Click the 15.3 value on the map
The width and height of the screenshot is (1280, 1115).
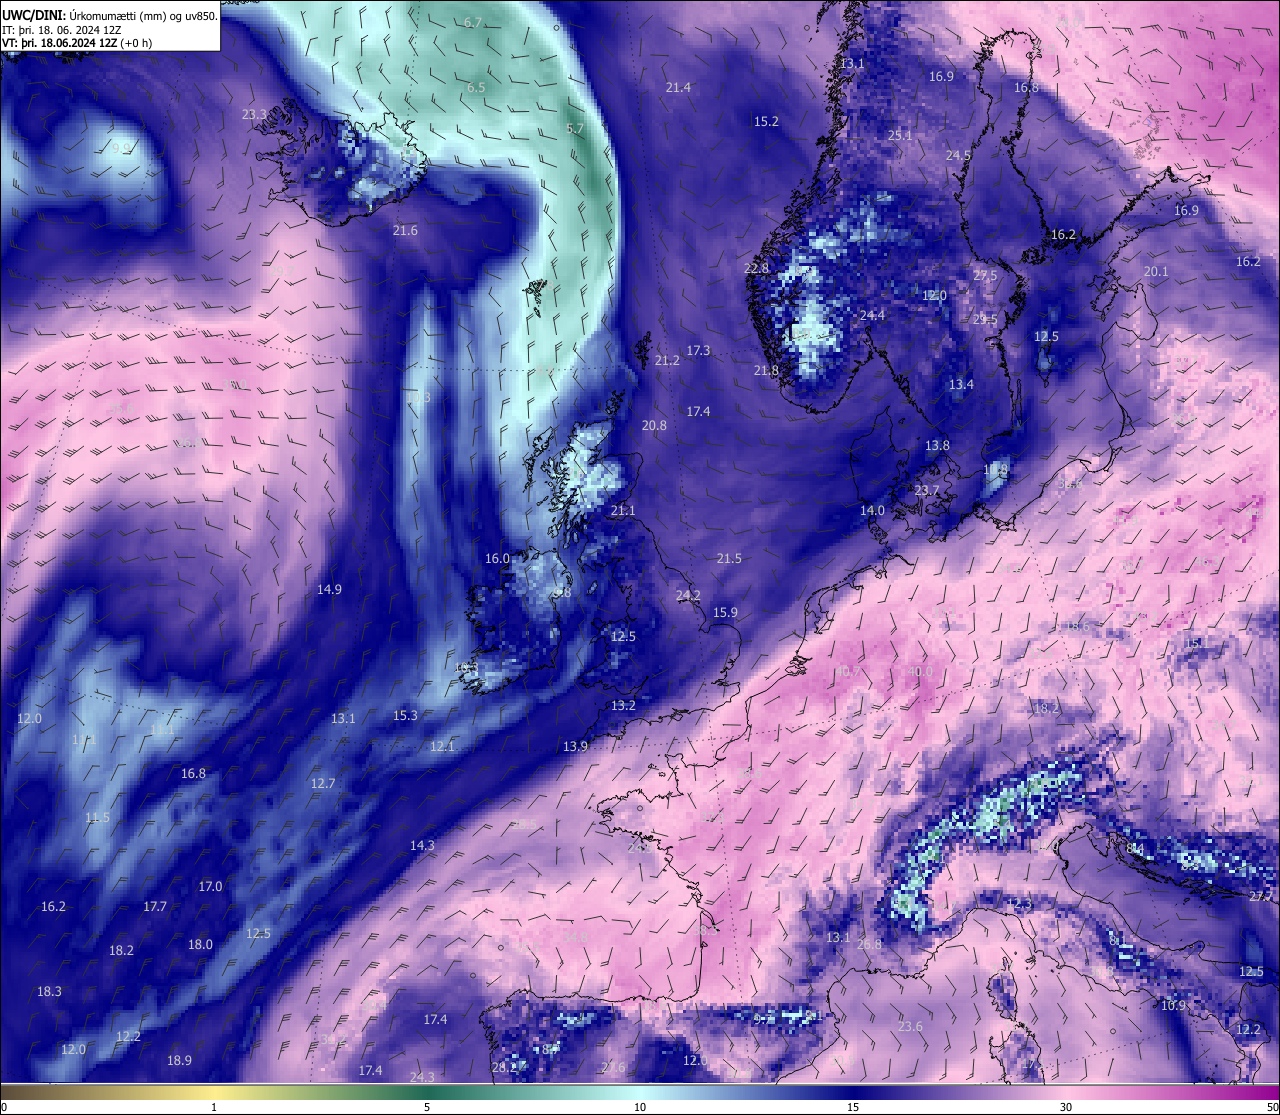tap(405, 716)
